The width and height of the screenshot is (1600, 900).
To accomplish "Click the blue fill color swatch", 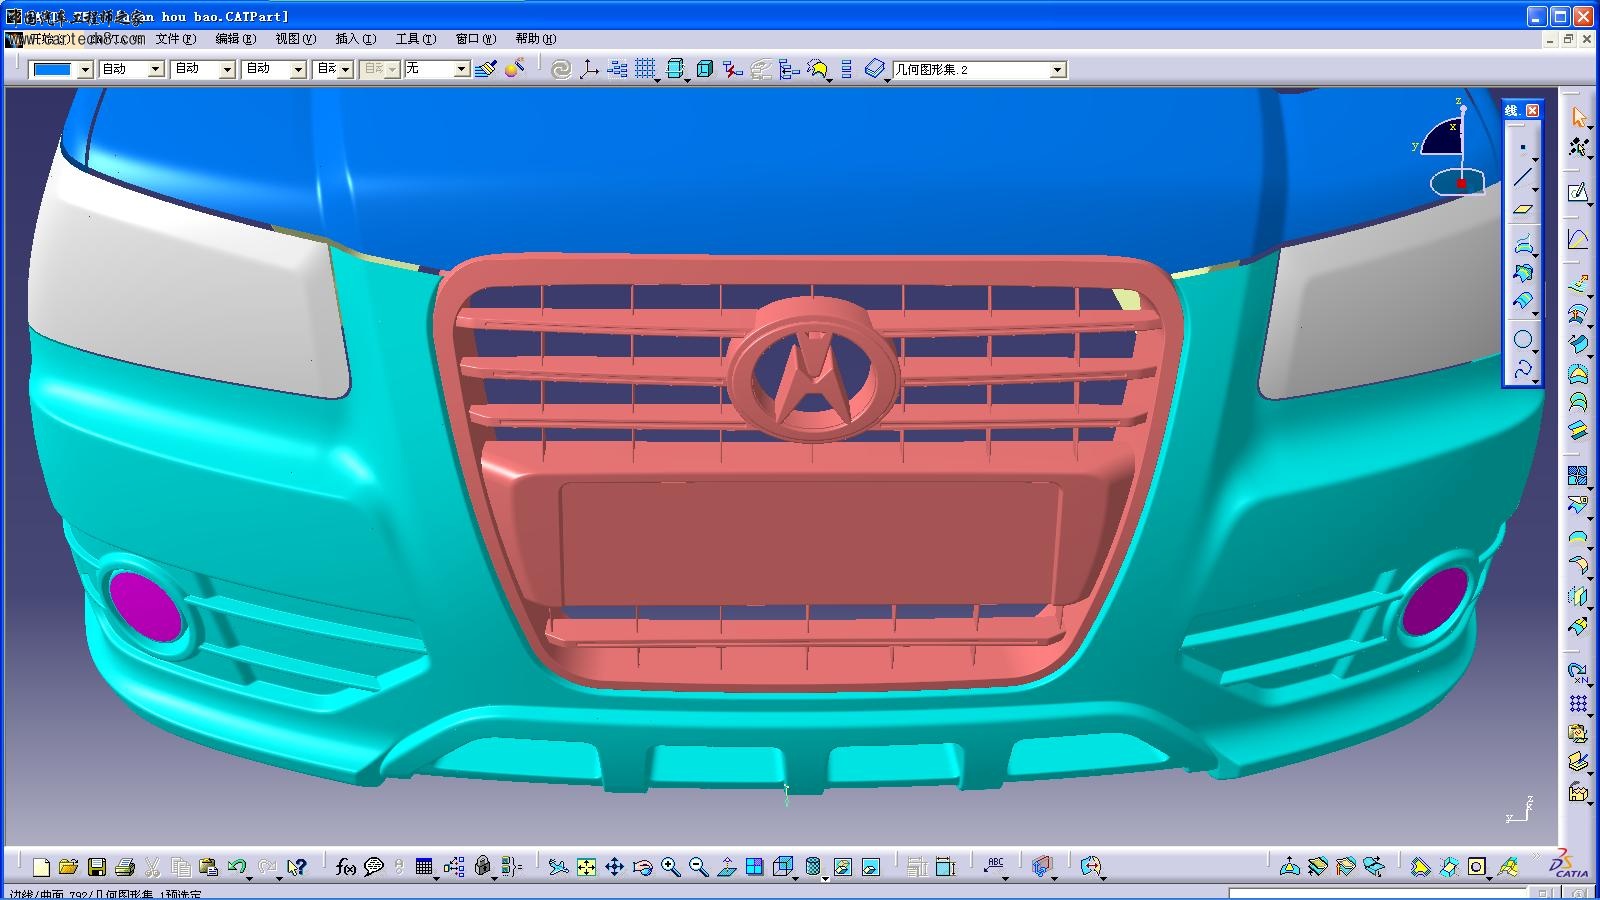I will click(x=52, y=69).
